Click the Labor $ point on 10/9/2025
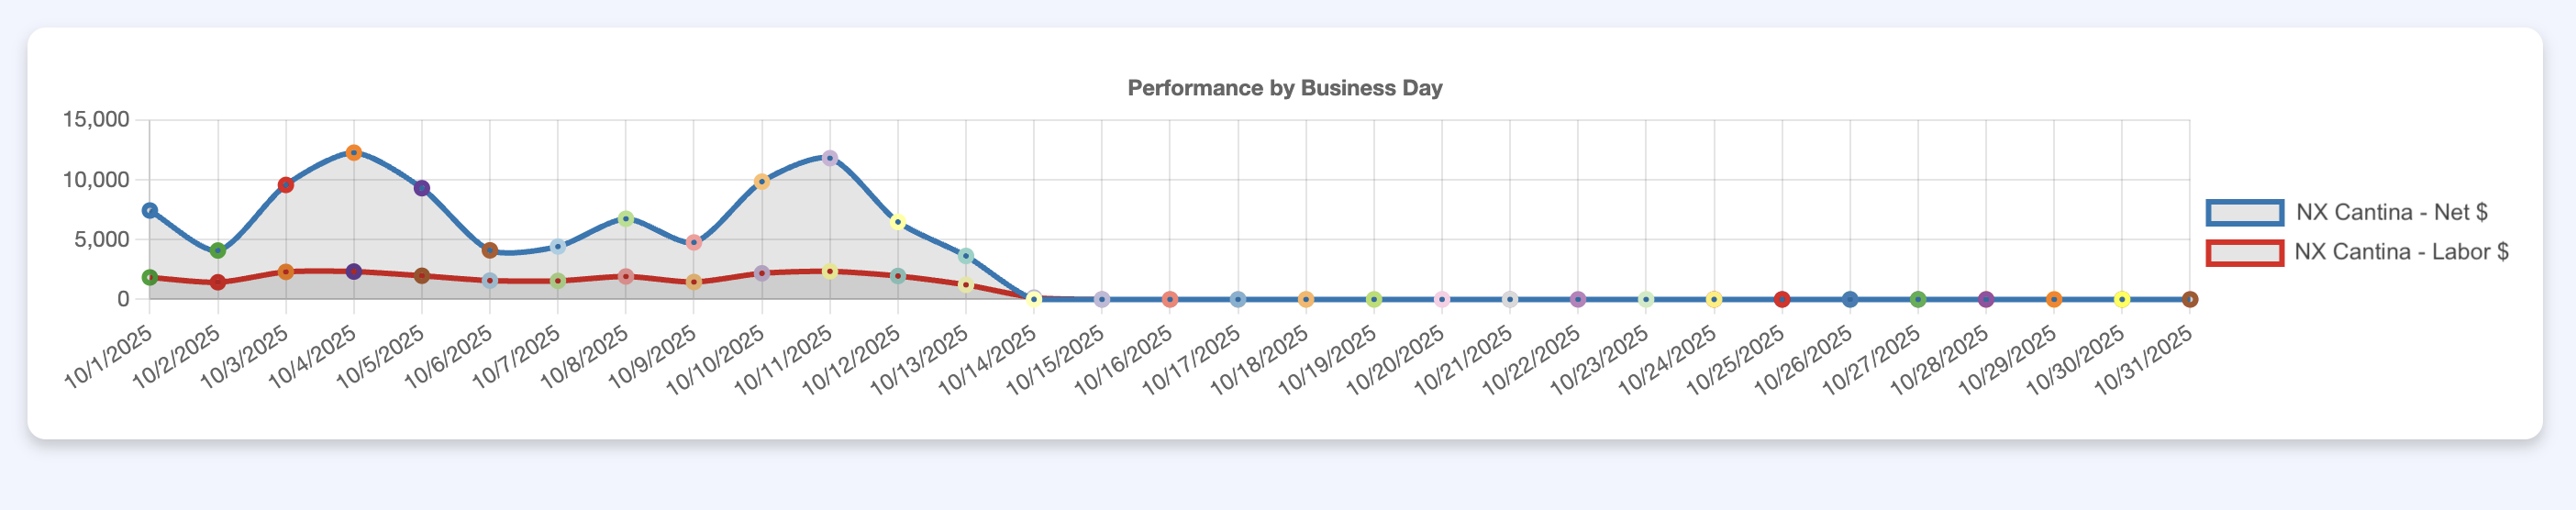2576x510 pixels. click(x=694, y=283)
